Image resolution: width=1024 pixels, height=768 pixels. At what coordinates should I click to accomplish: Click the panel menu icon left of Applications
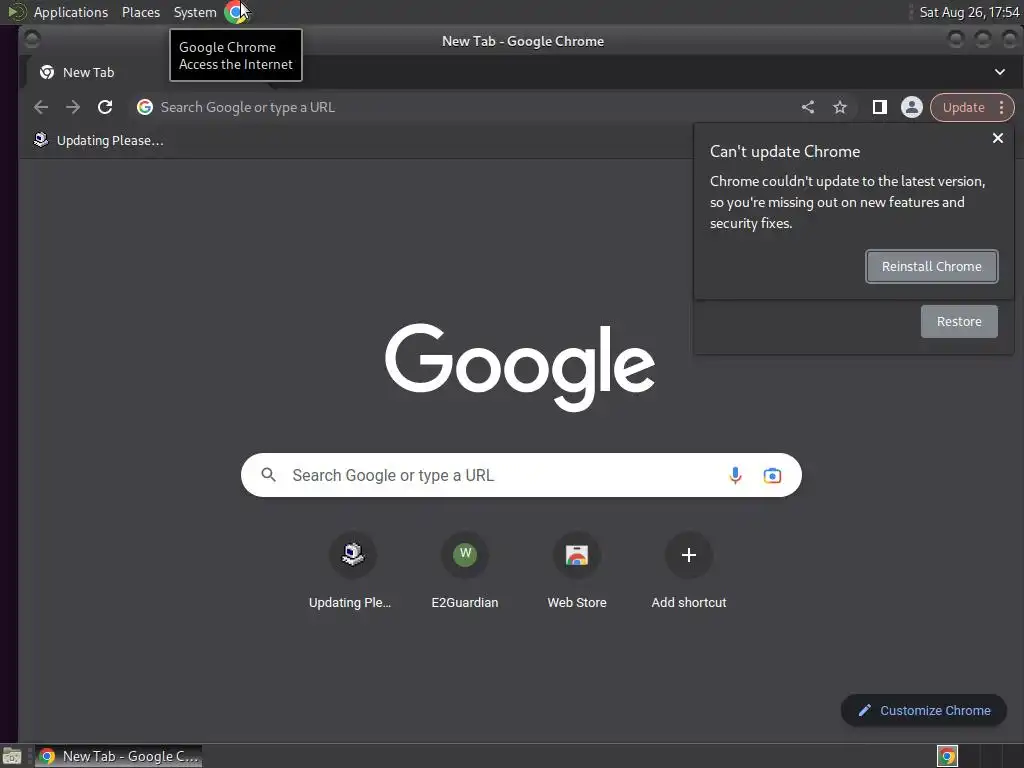coord(16,12)
